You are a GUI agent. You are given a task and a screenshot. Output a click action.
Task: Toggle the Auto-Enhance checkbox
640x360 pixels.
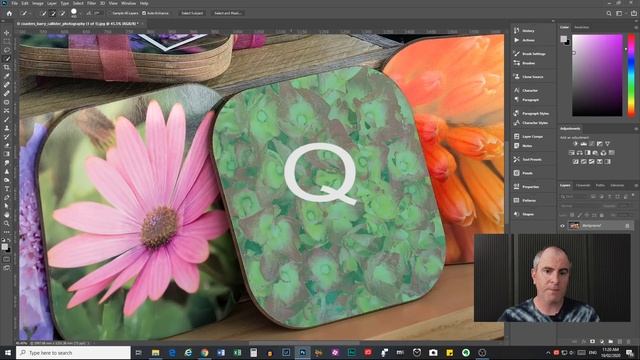tap(144, 13)
